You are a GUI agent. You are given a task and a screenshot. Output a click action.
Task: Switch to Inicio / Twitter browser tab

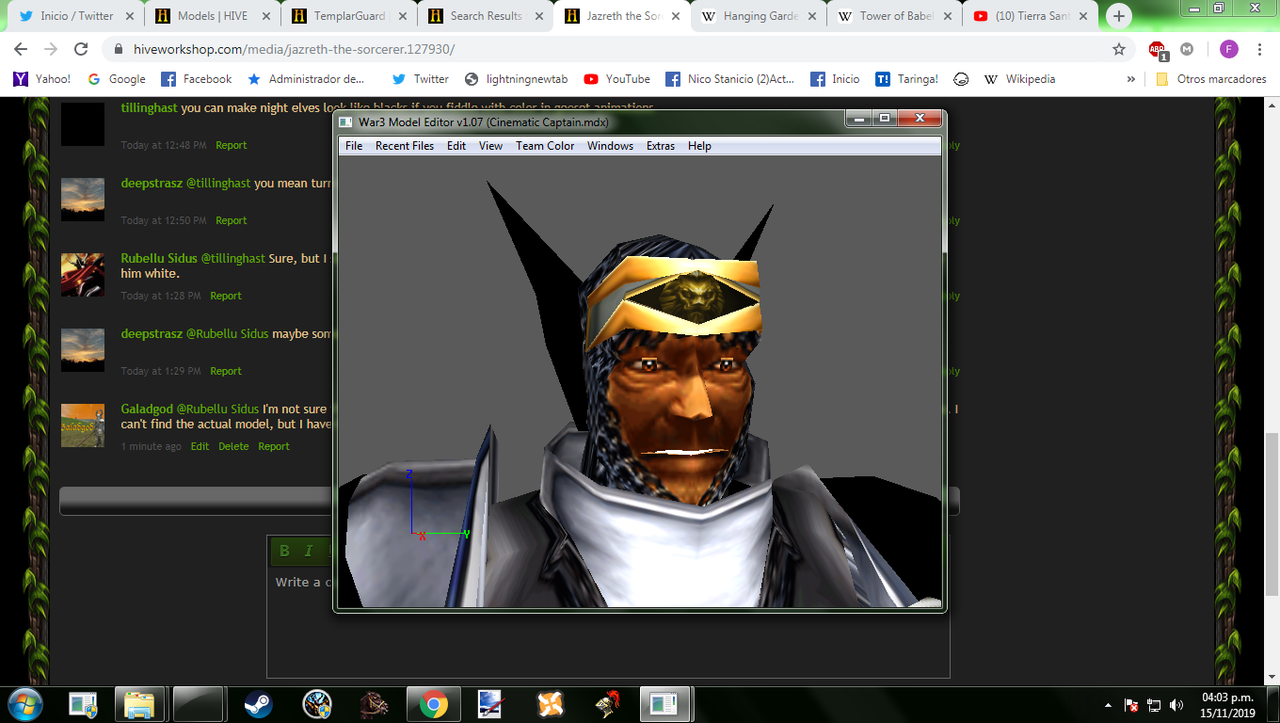[76, 16]
